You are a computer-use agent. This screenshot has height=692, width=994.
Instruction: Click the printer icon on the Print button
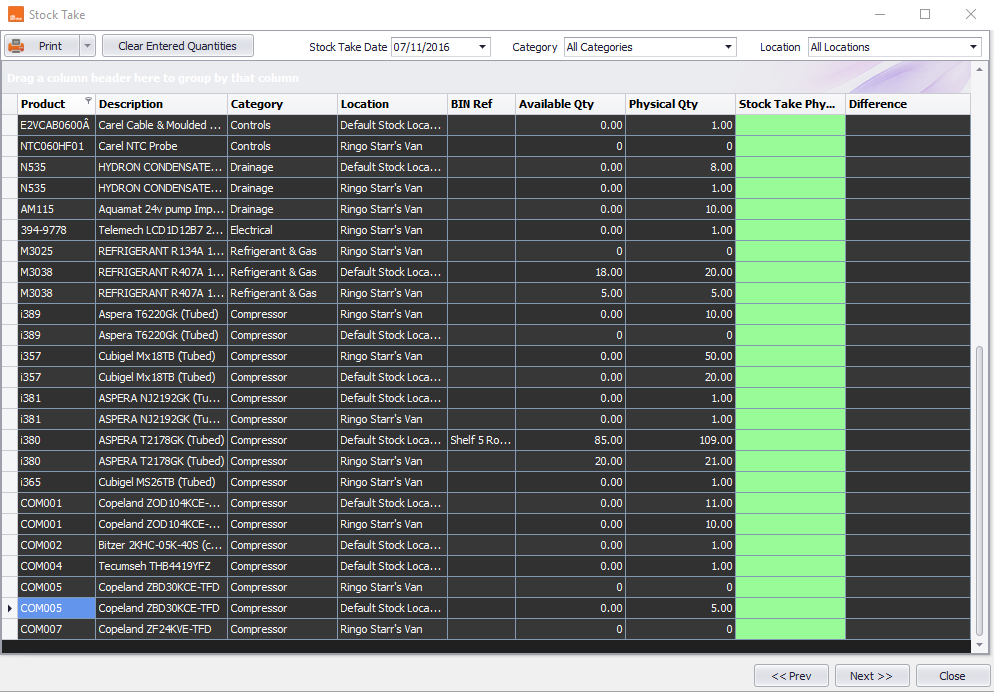pos(18,45)
